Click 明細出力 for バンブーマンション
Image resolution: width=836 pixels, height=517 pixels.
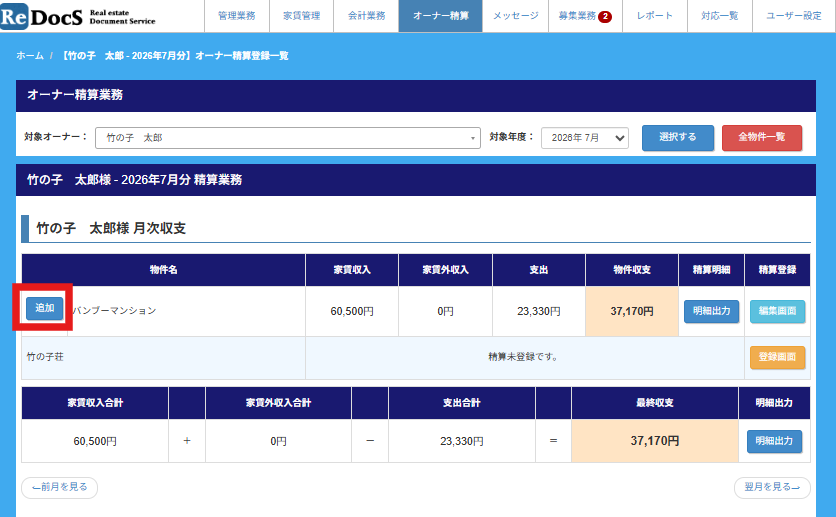click(711, 311)
